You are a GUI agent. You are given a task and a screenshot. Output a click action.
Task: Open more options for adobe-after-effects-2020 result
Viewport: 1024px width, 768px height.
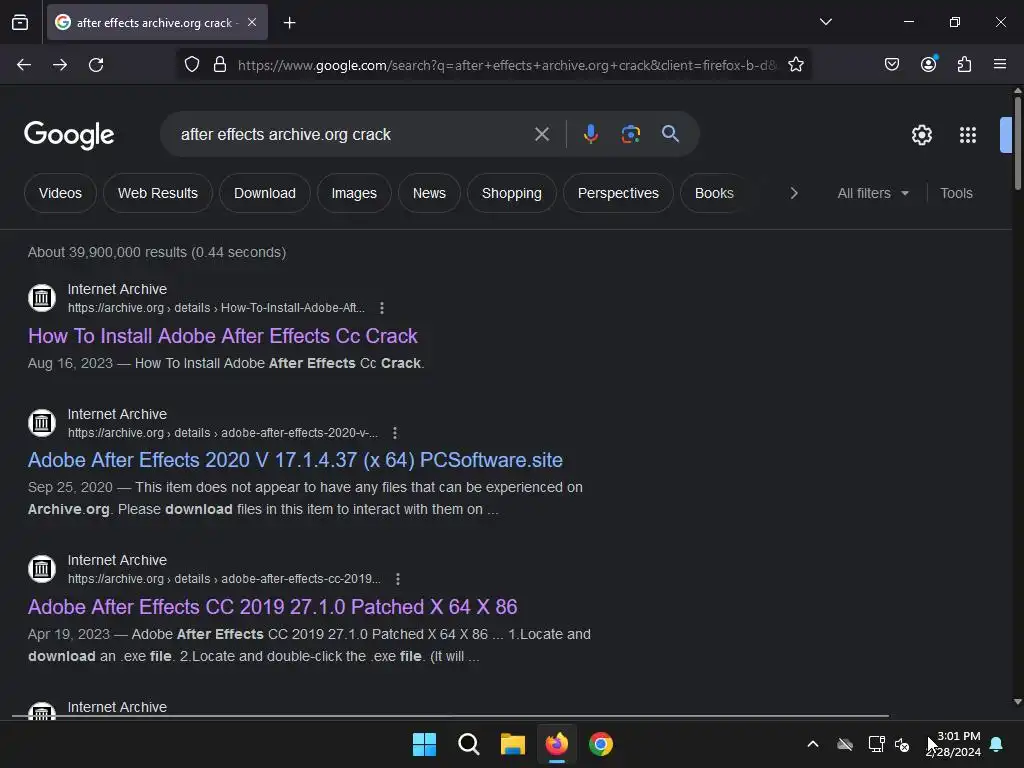[394, 433]
